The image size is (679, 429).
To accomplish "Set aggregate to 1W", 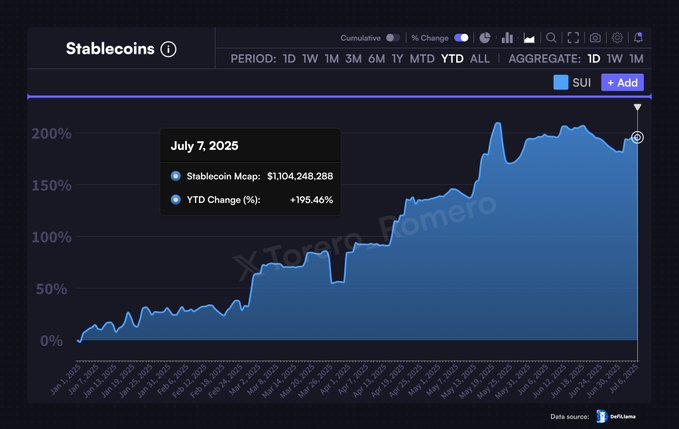I will pos(614,59).
